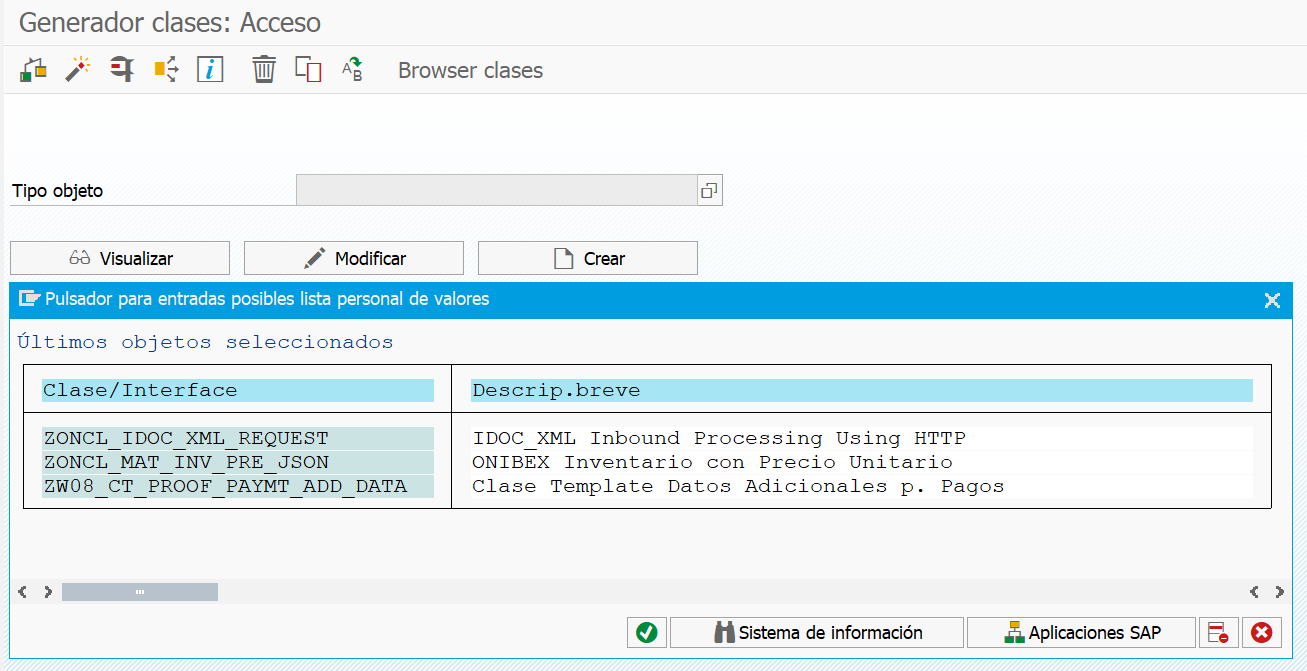Open the blue information icon

click(210, 70)
